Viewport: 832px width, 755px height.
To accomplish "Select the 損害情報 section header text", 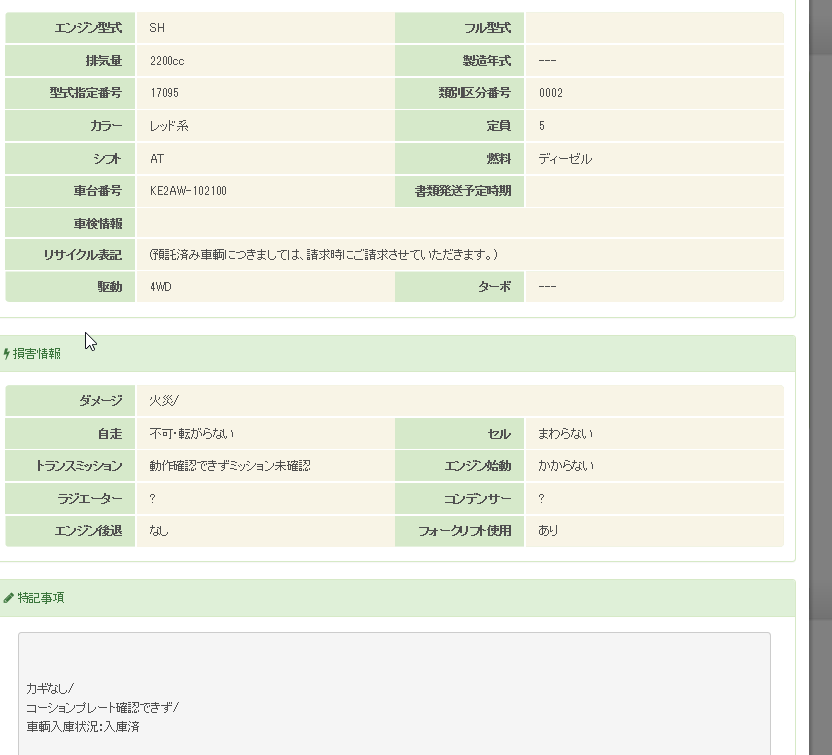I will pyautogui.click(x=37, y=354).
